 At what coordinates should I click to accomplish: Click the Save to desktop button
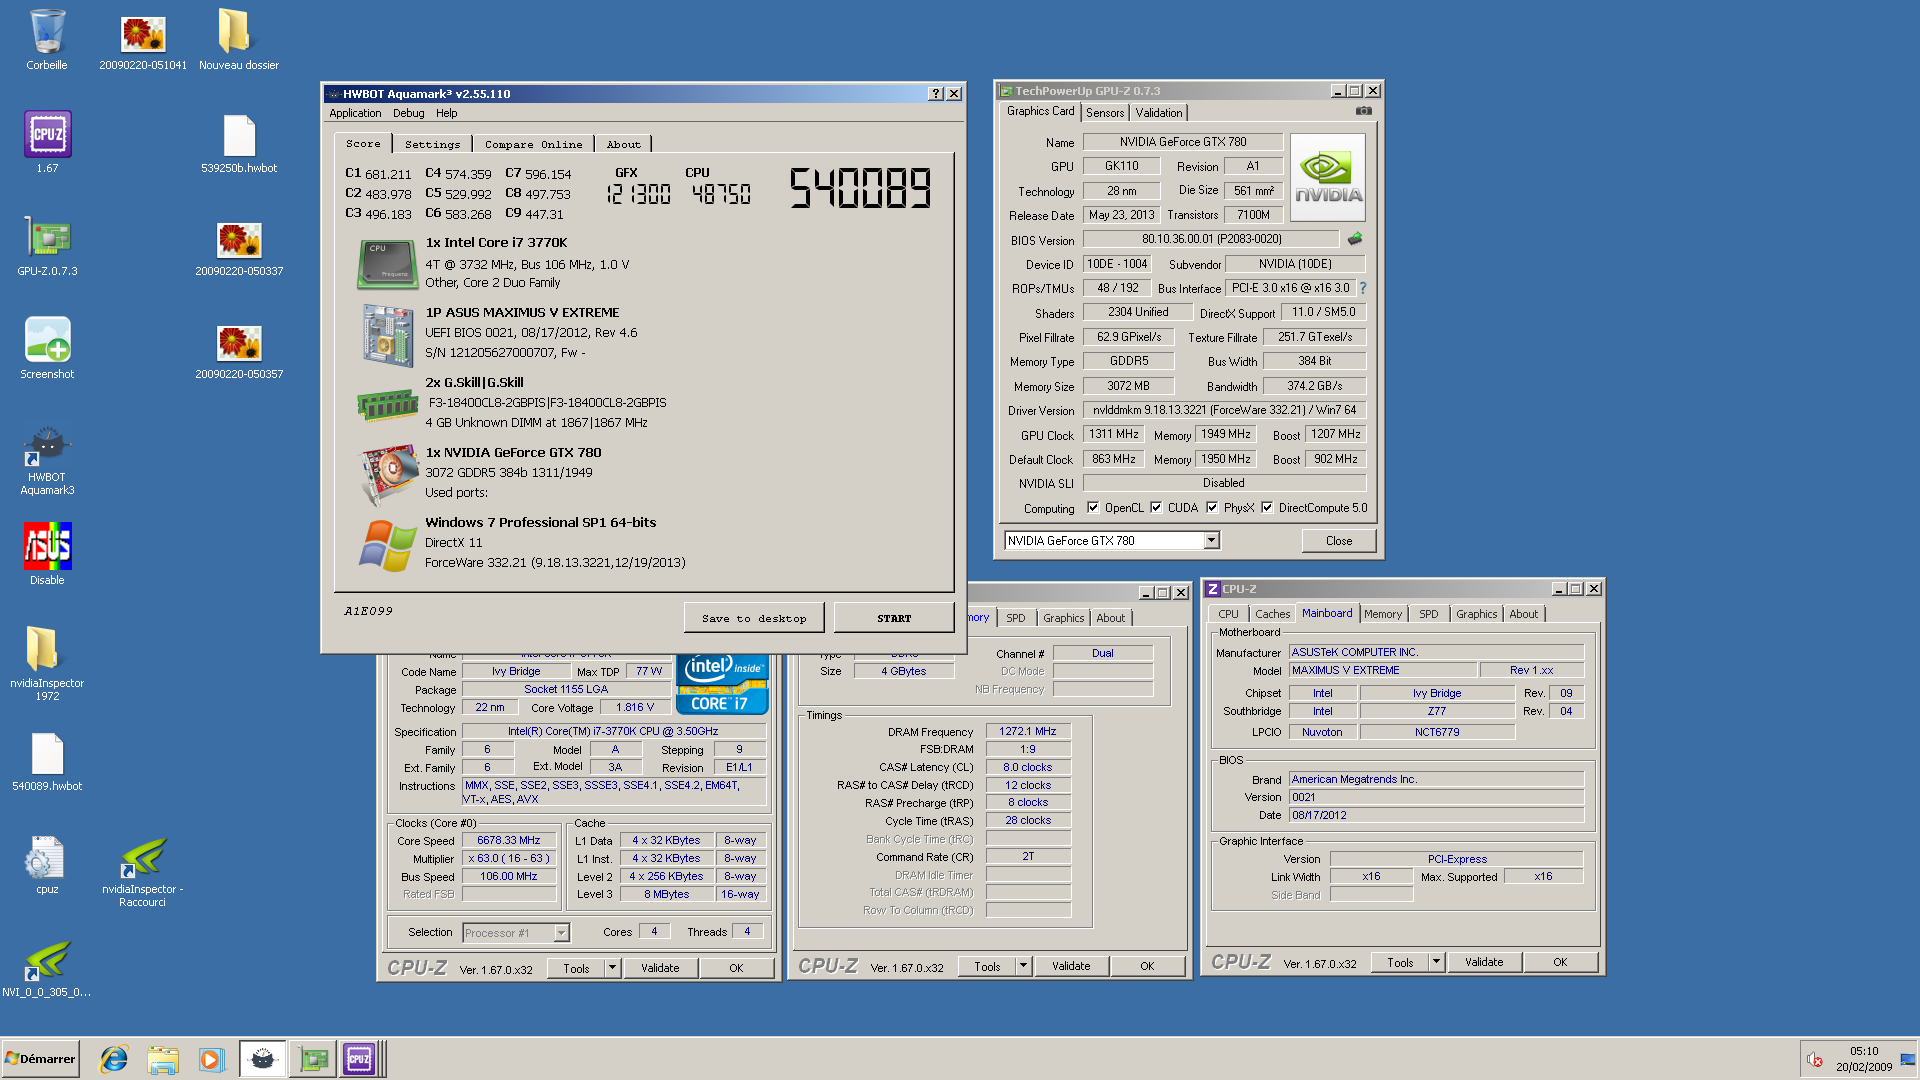[754, 618]
